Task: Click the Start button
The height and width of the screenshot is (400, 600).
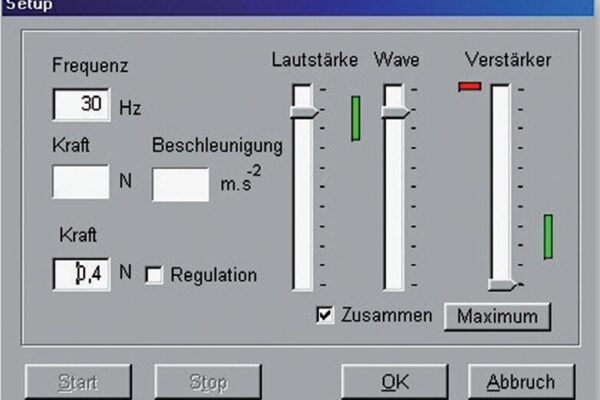Action: (x=78, y=382)
